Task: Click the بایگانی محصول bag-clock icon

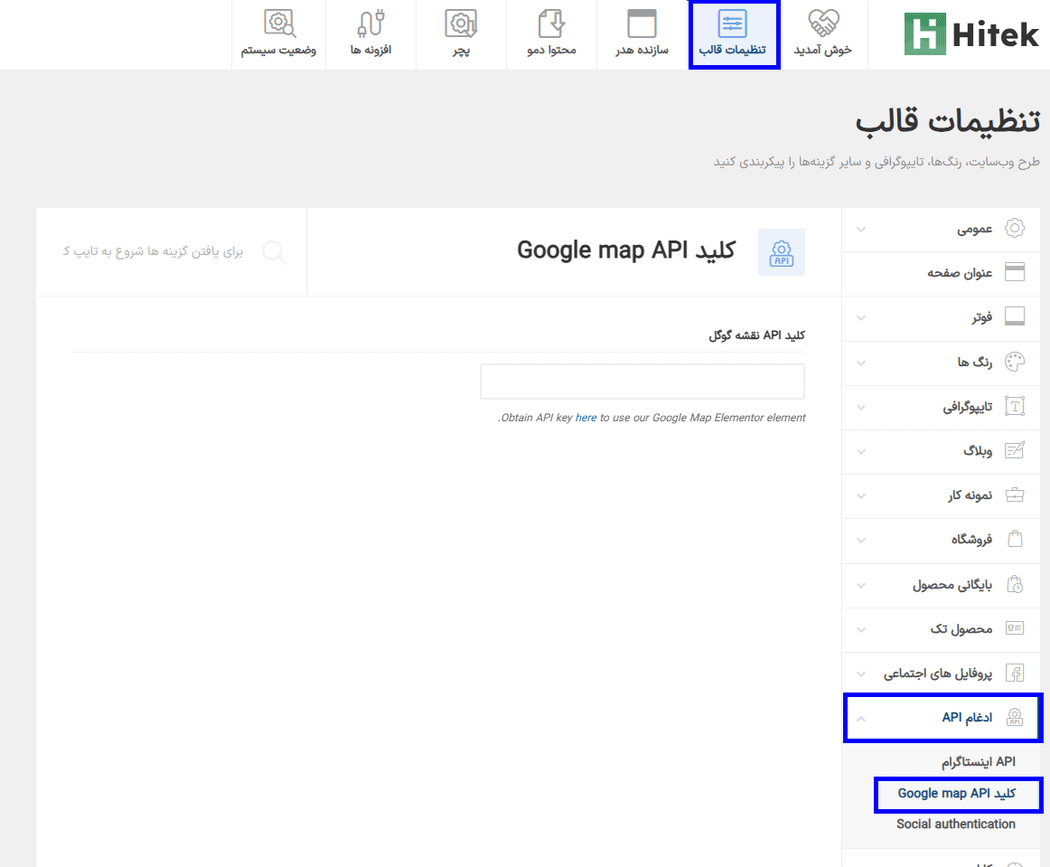Action: (x=1015, y=584)
